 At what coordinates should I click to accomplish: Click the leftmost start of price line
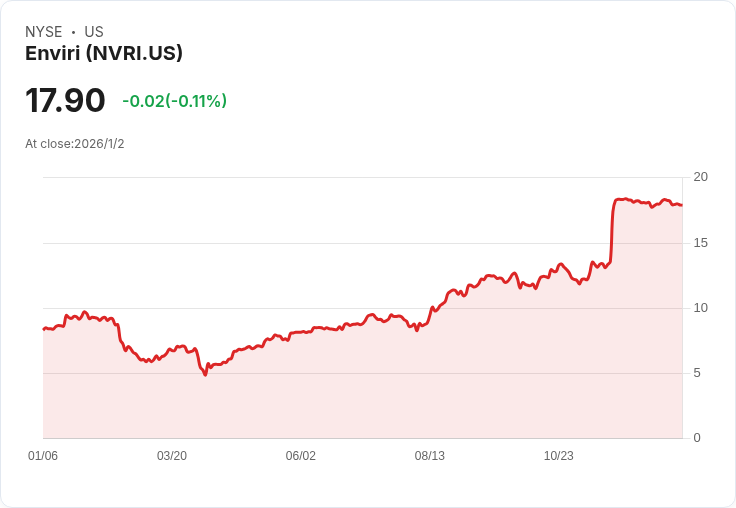click(x=44, y=329)
